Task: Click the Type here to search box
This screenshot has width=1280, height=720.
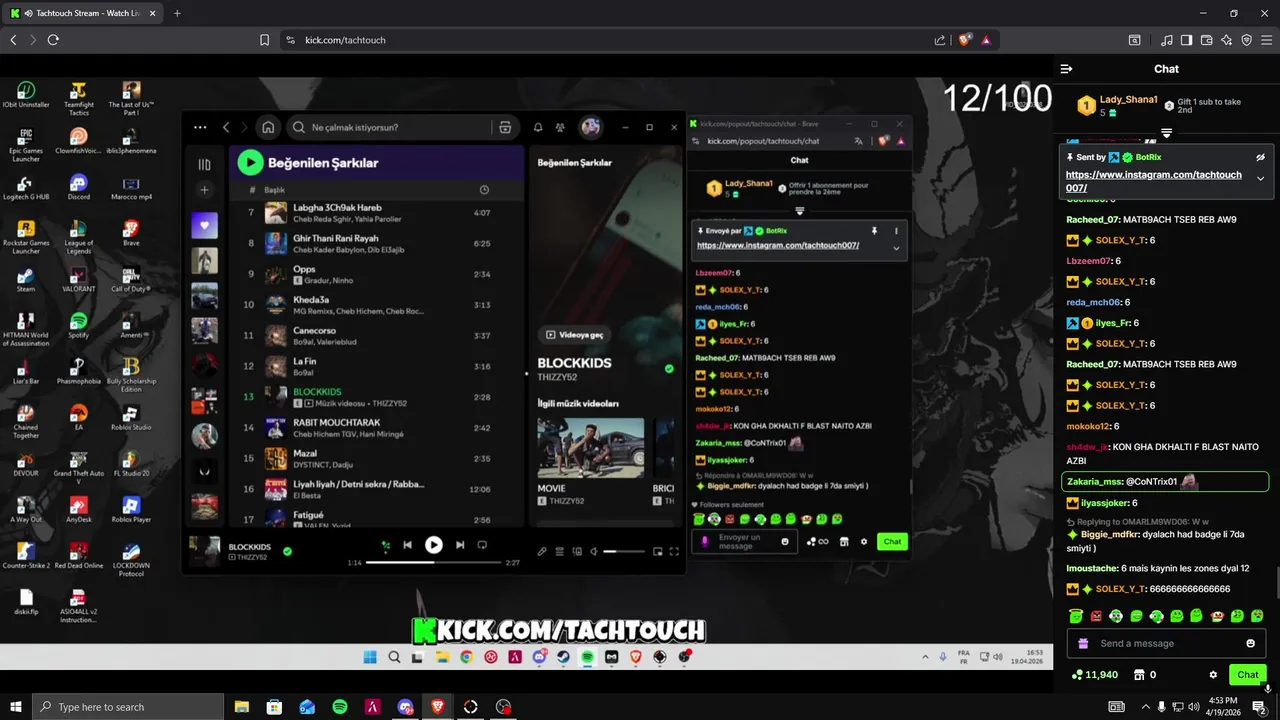Action: [x=128, y=707]
